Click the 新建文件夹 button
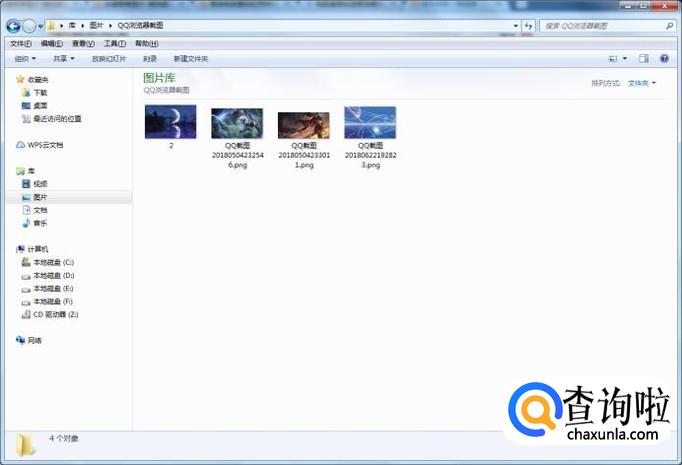This screenshot has height=465, width=682. [191, 59]
